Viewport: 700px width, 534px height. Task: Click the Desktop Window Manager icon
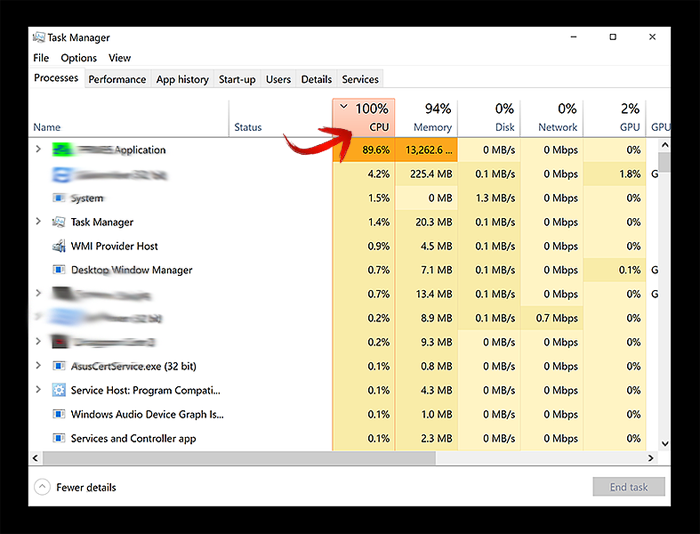click(x=58, y=270)
